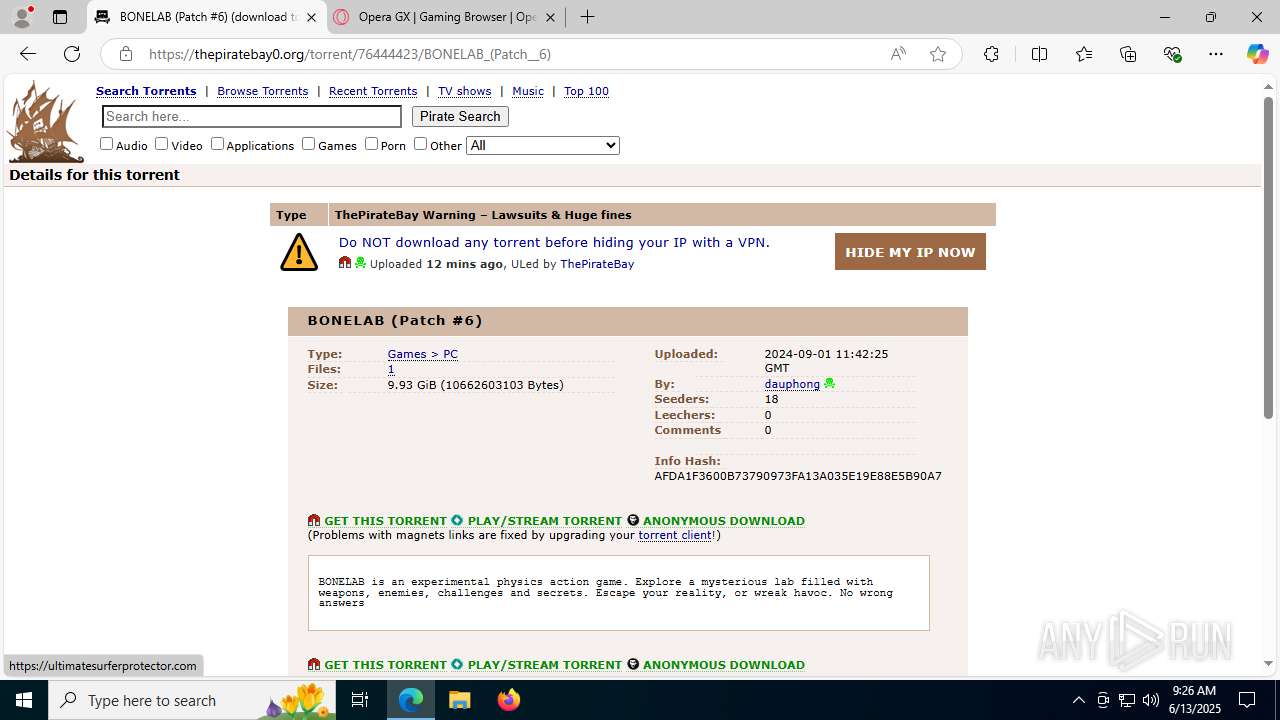Open File Explorer from the taskbar
Viewport: 1280px width, 720px height.
(459, 700)
